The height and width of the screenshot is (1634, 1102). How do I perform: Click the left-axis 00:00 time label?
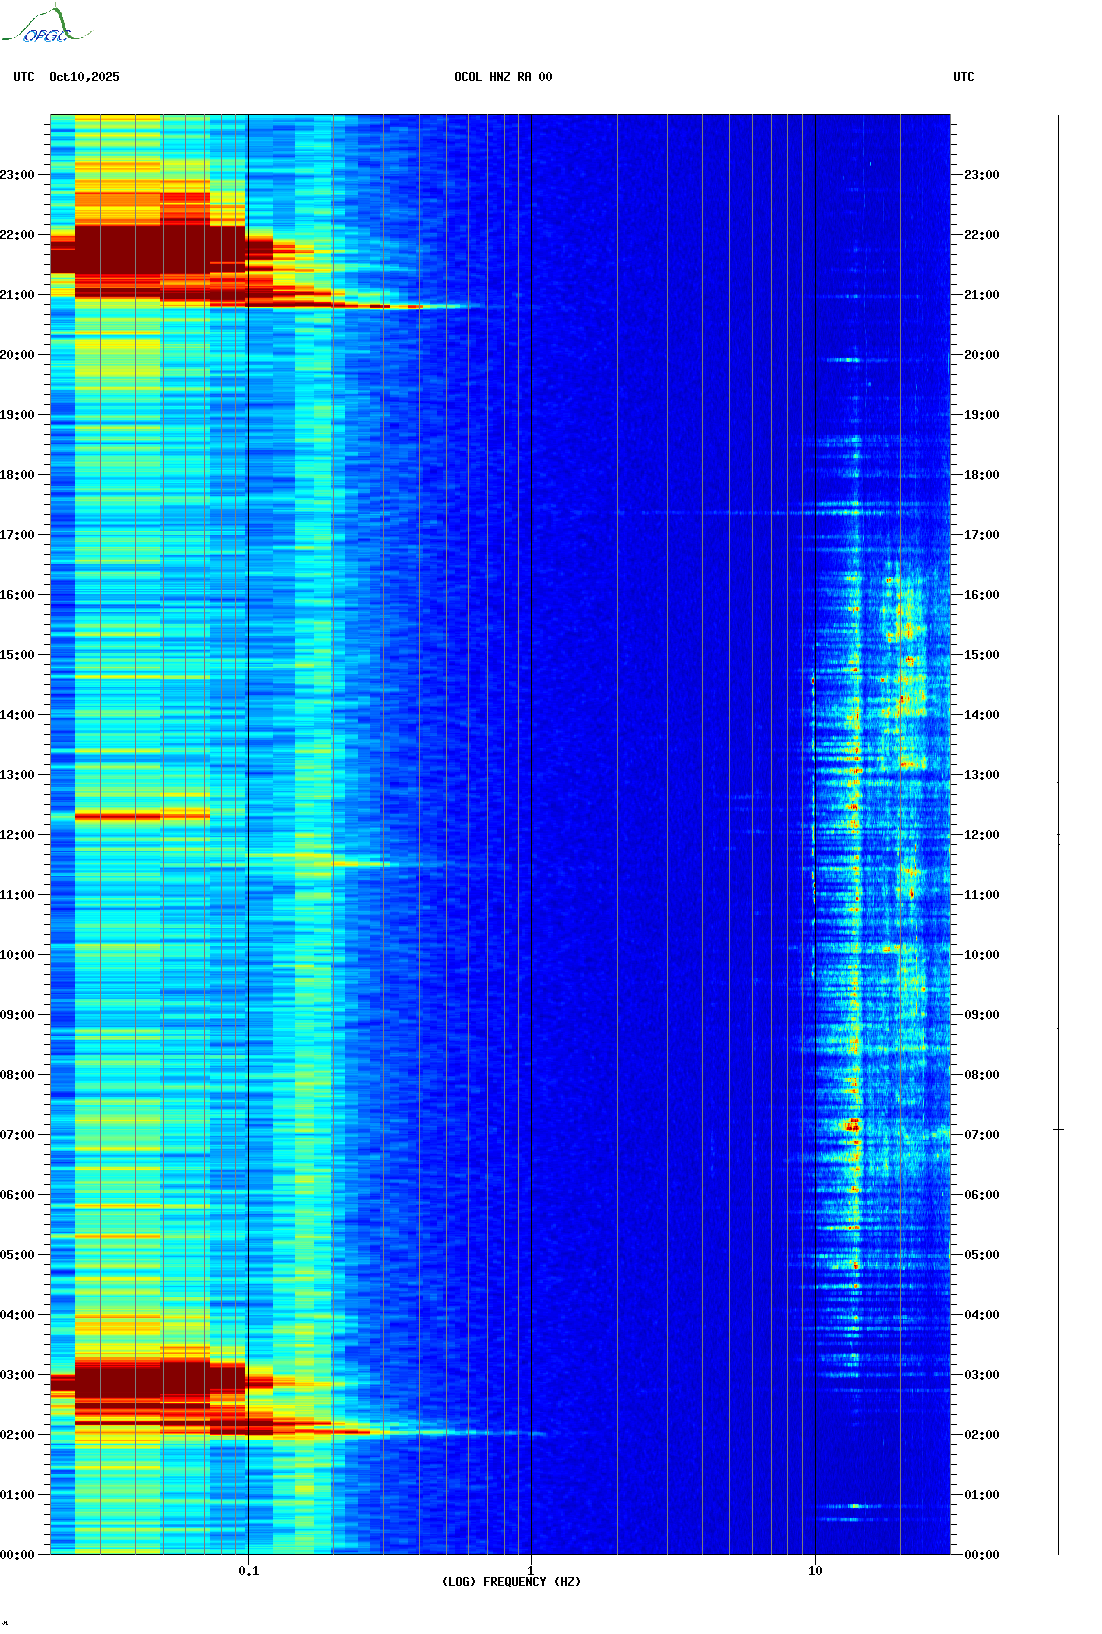[17, 1555]
